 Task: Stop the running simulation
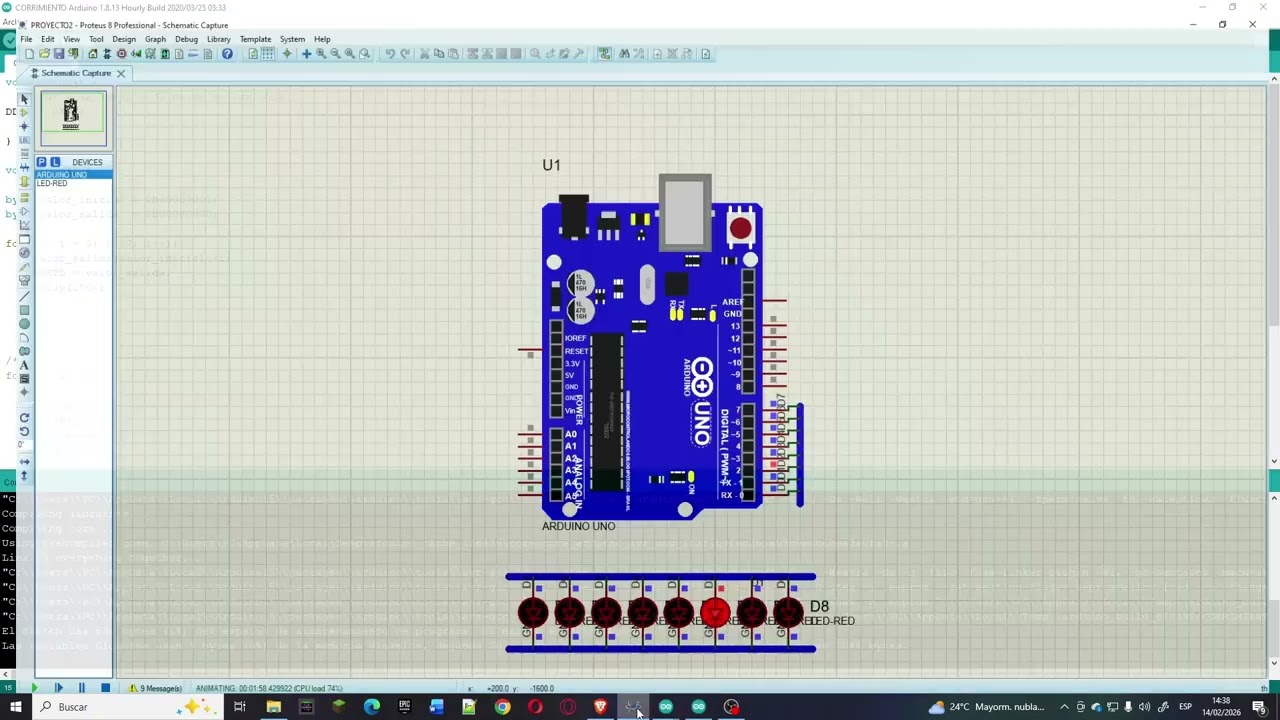tap(105, 688)
